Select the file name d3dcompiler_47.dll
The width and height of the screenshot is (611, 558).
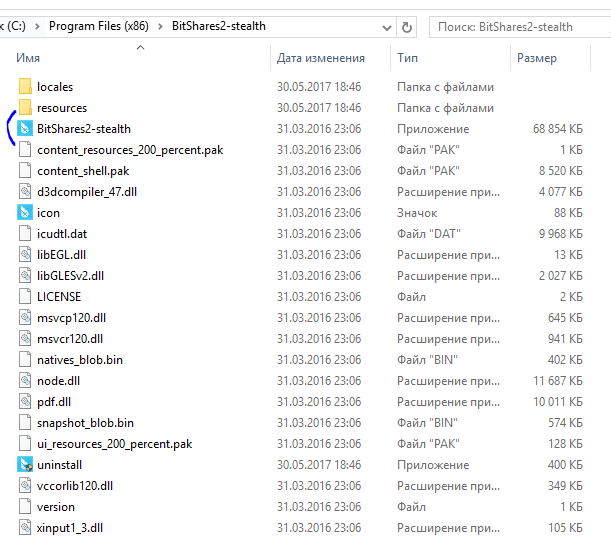tap(87, 192)
